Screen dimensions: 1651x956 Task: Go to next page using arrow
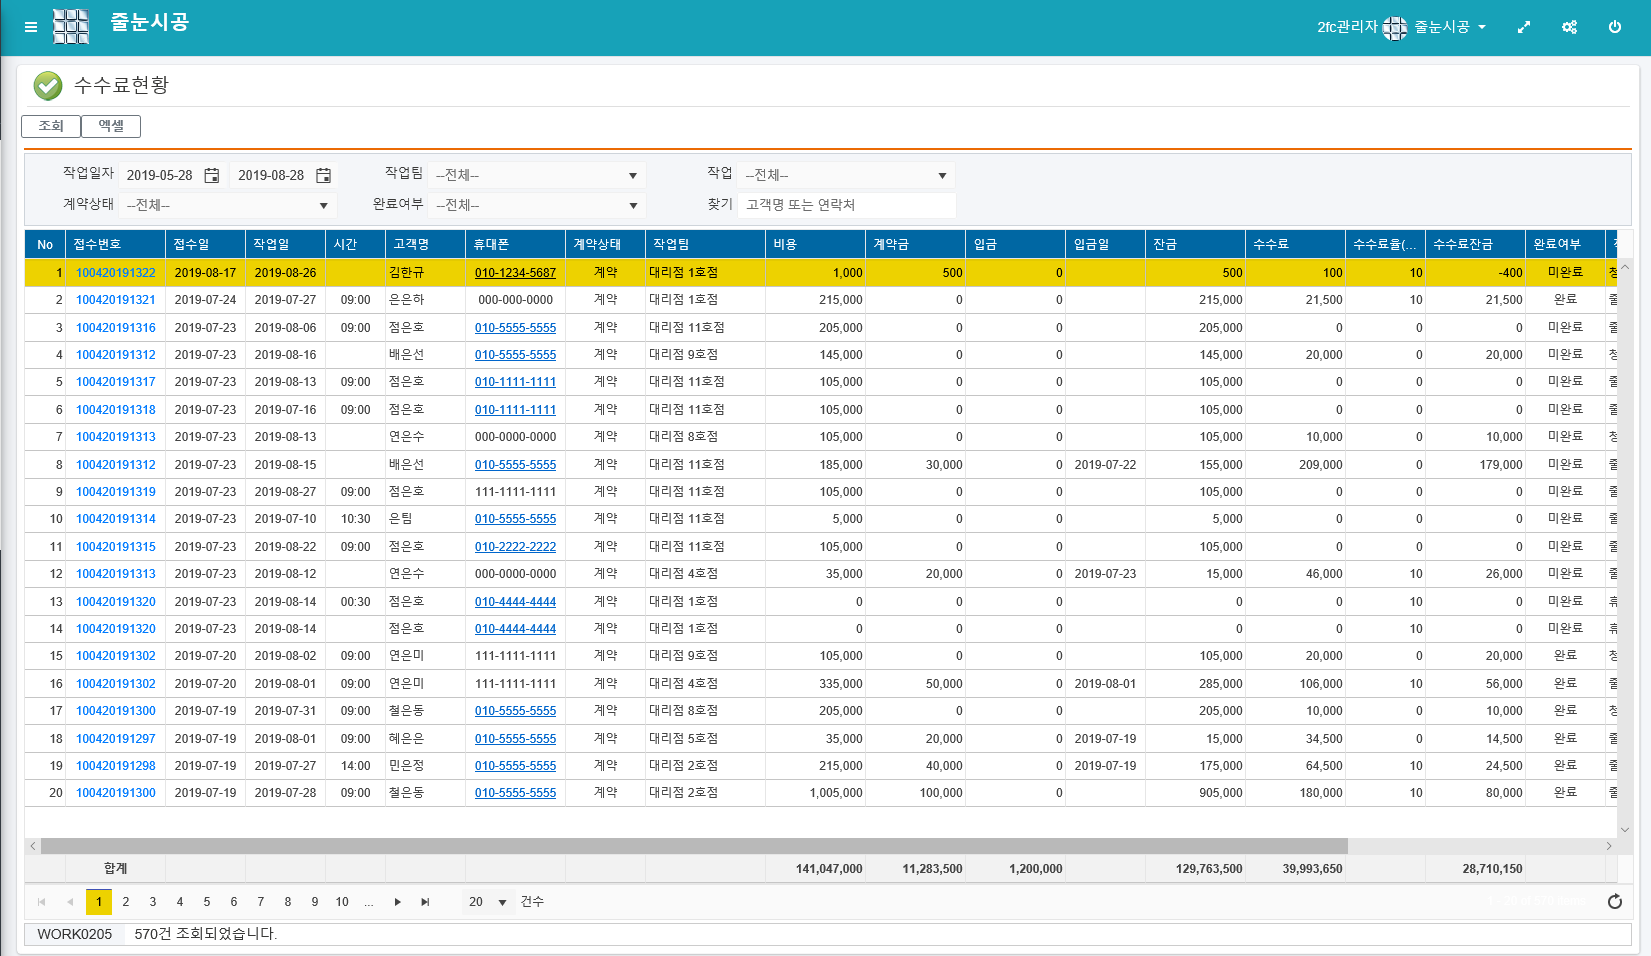pyautogui.click(x=398, y=902)
